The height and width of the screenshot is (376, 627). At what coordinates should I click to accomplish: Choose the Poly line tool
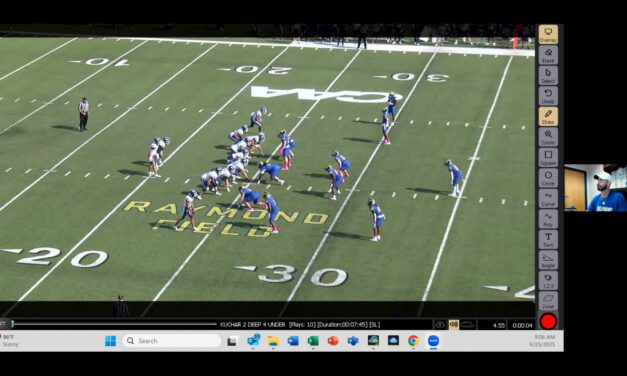click(x=548, y=219)
